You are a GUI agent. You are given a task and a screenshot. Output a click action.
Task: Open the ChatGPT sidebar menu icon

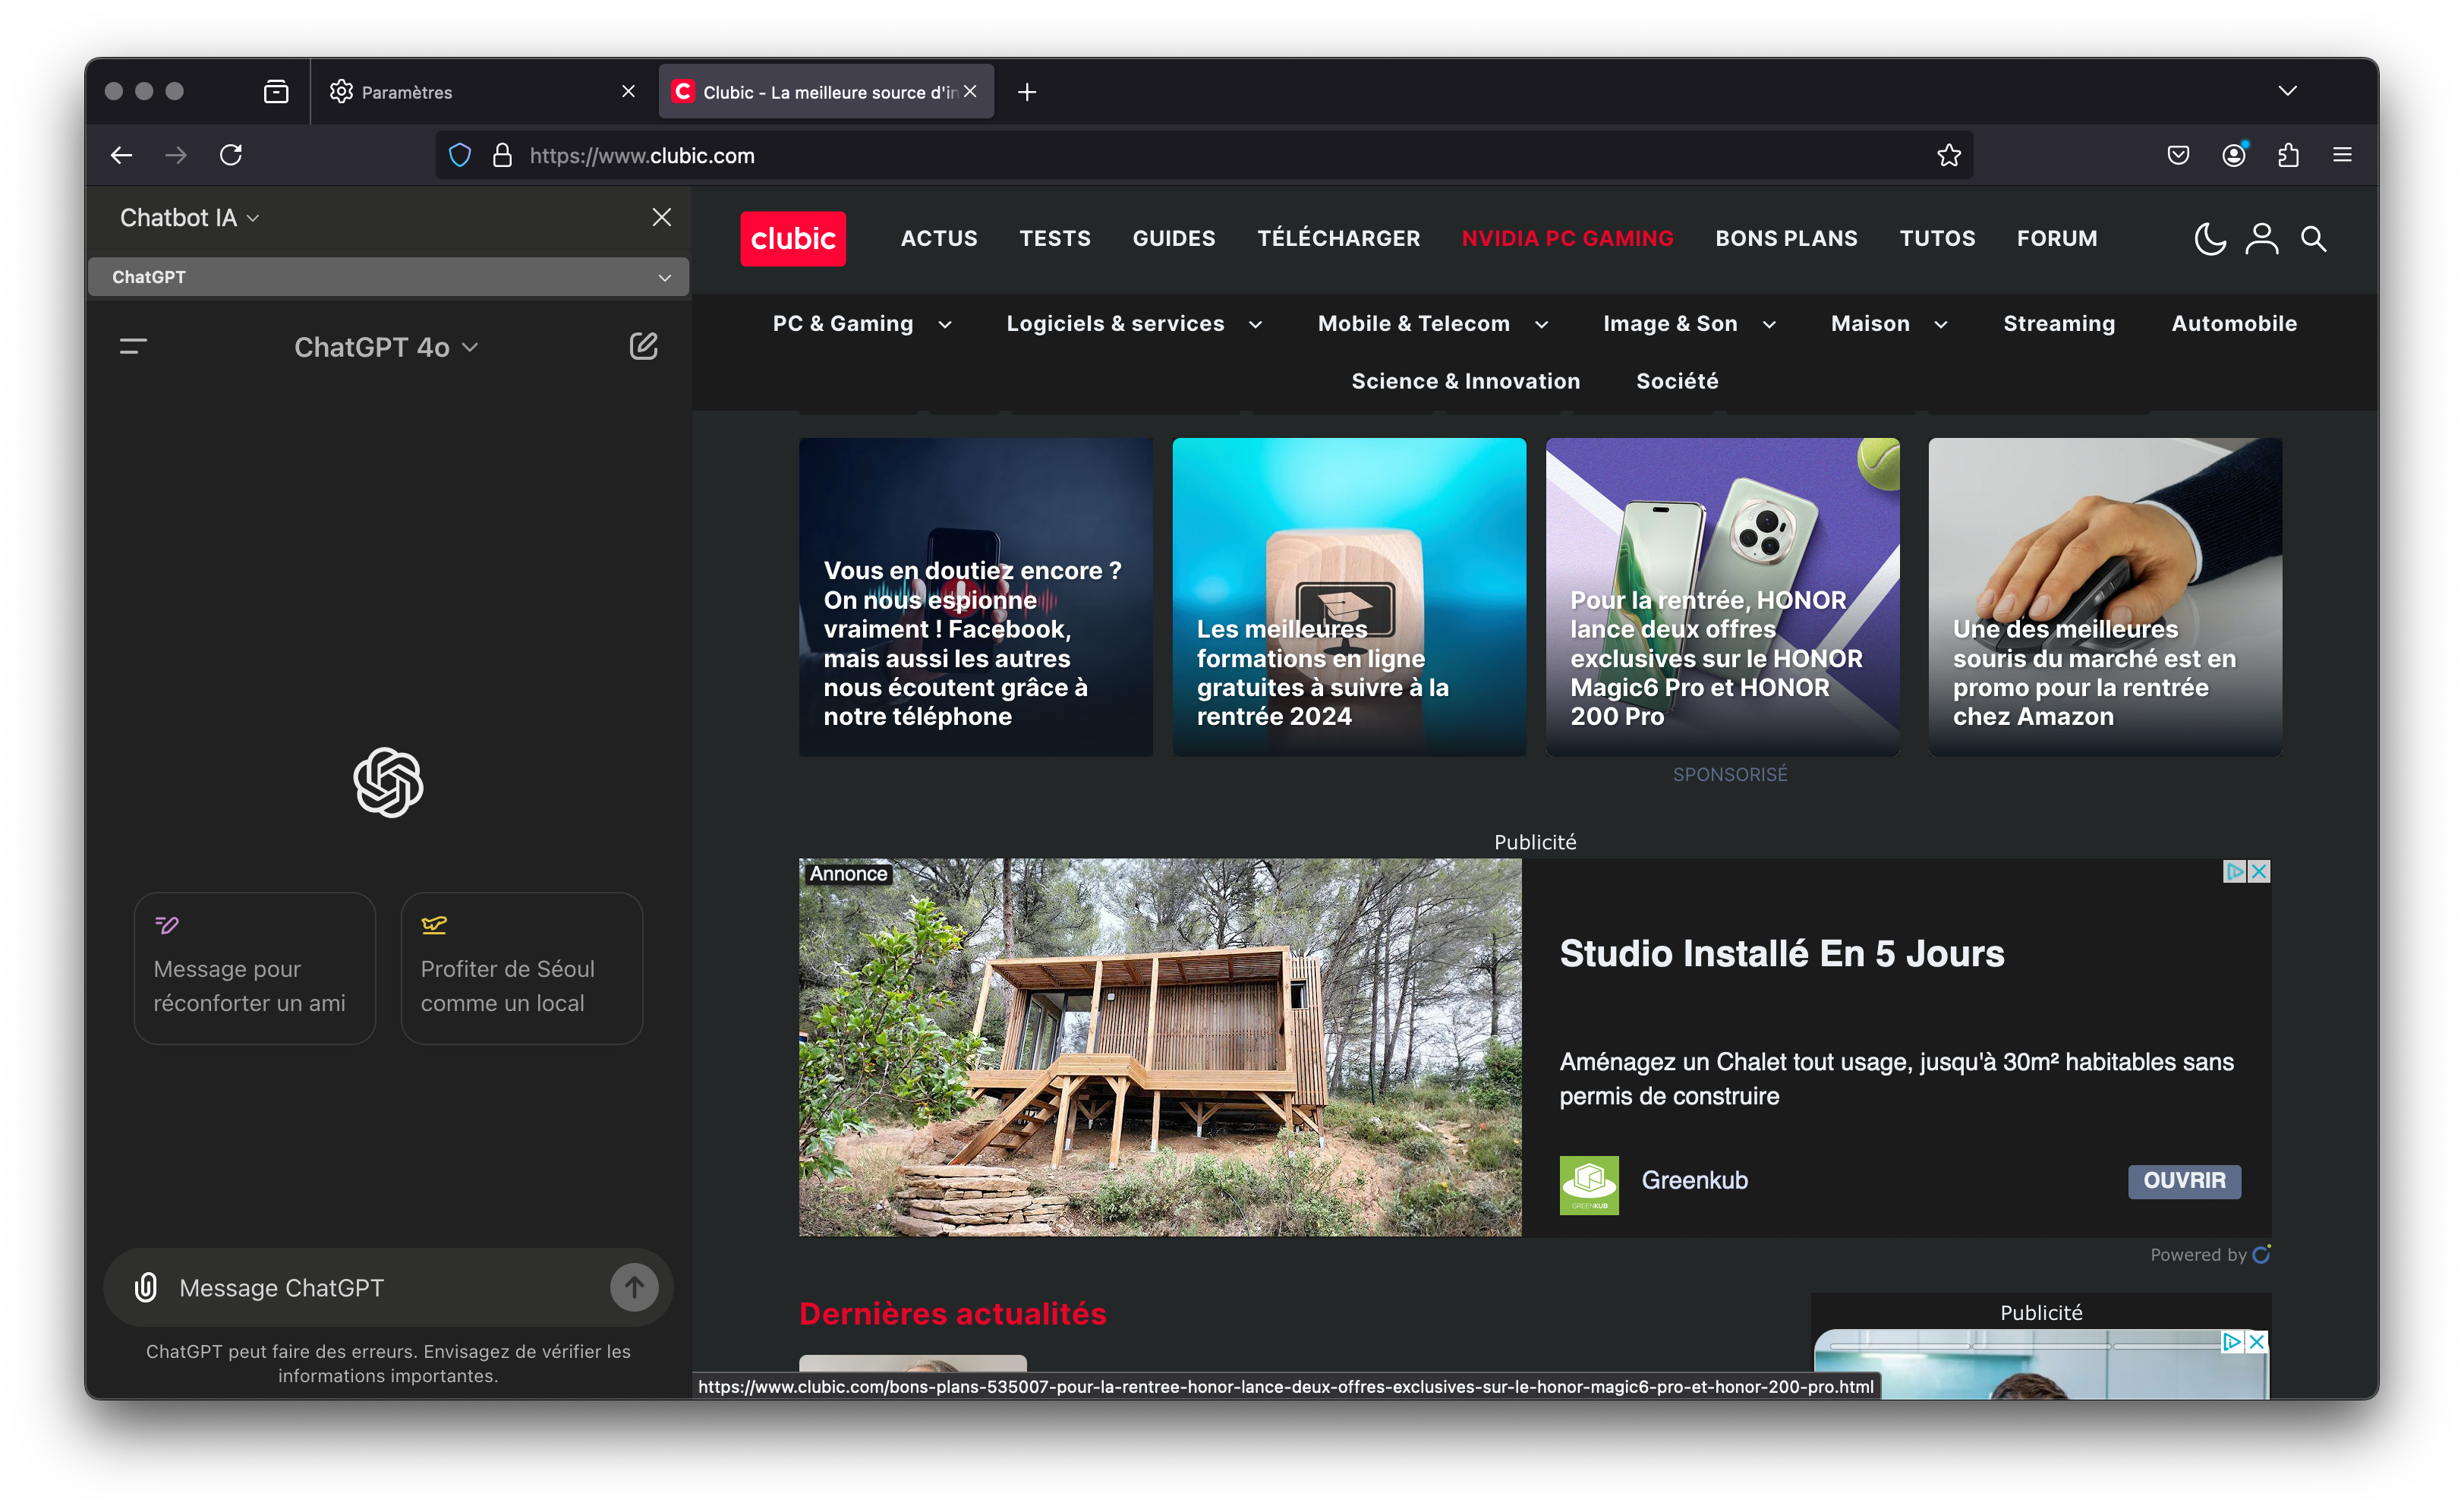pyautogui.click(x=133, y=346)
